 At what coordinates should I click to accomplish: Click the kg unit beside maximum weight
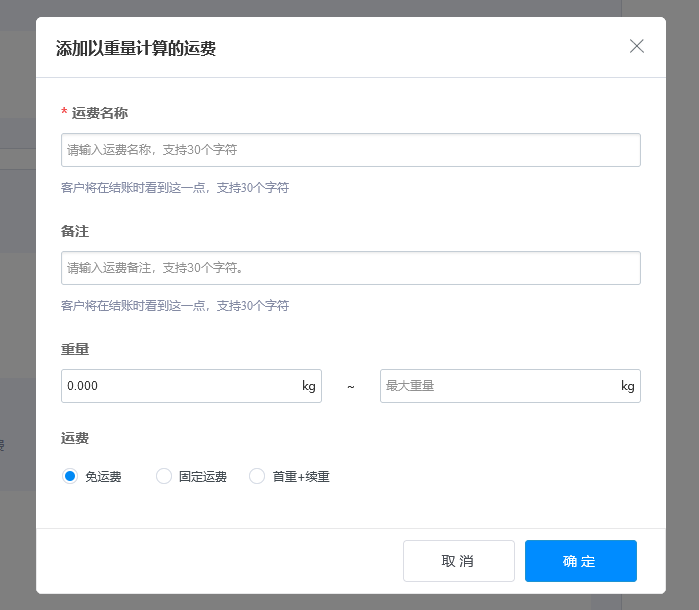tap(627, 386)
